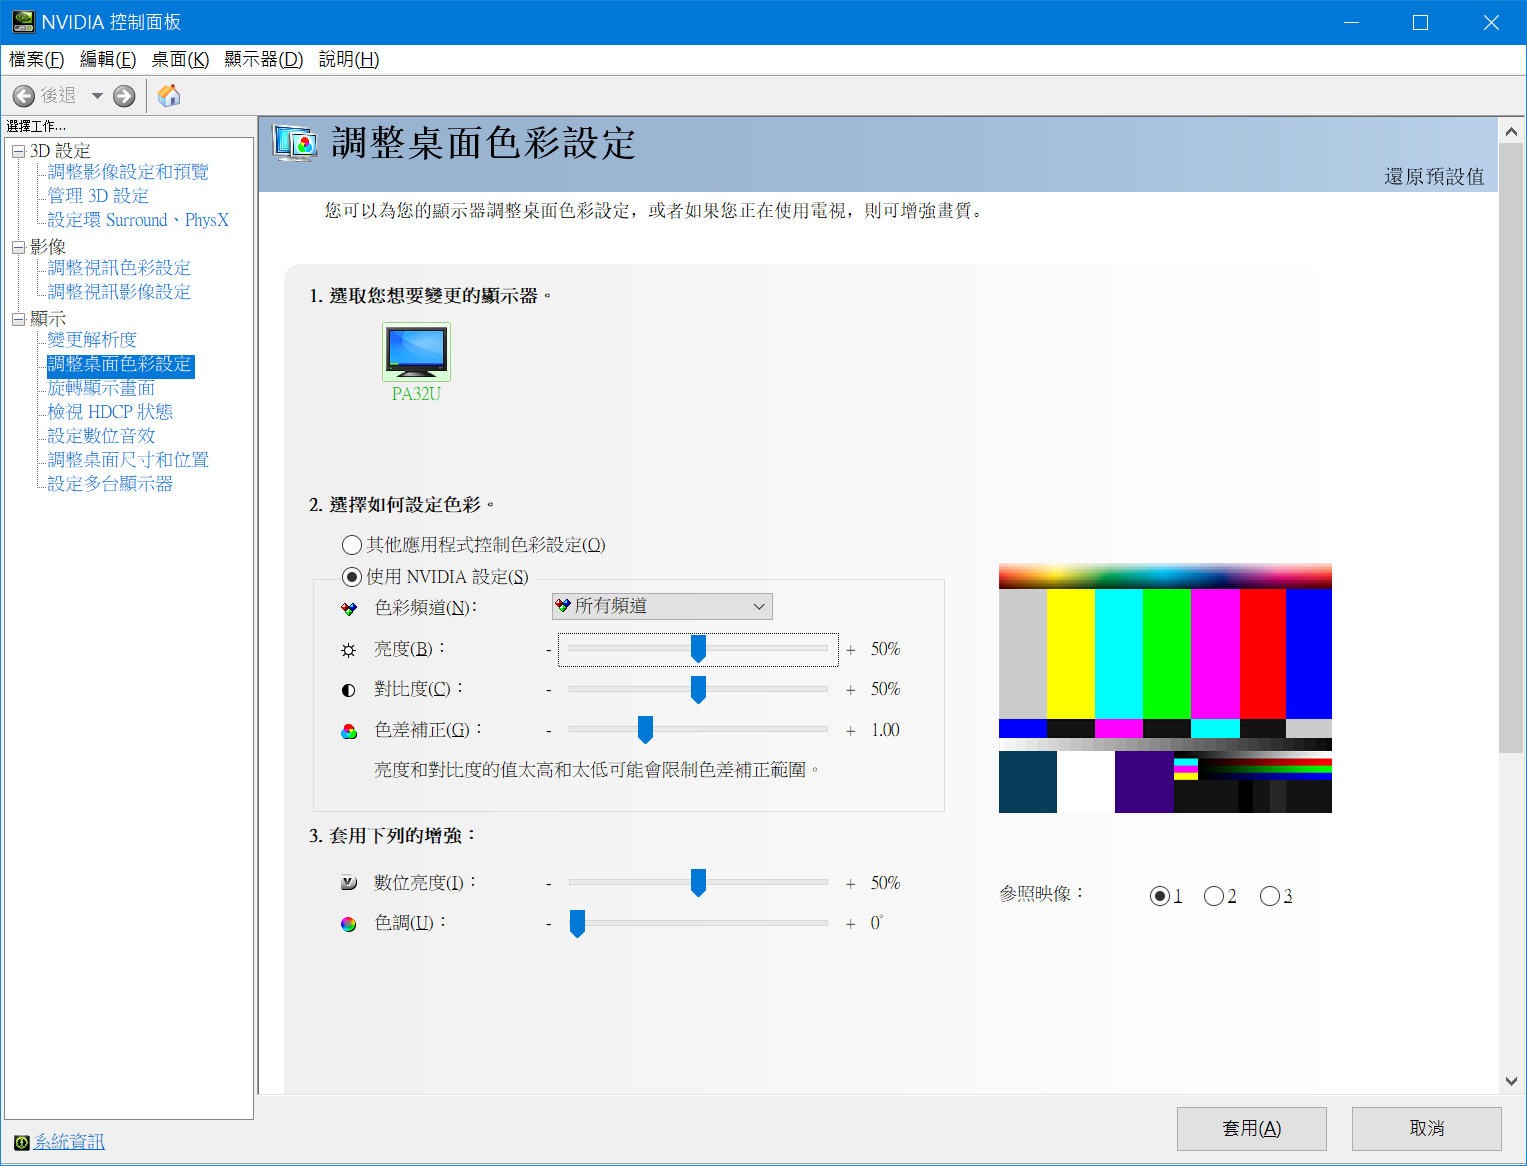Click the system information icon at bottom left

21,1142
